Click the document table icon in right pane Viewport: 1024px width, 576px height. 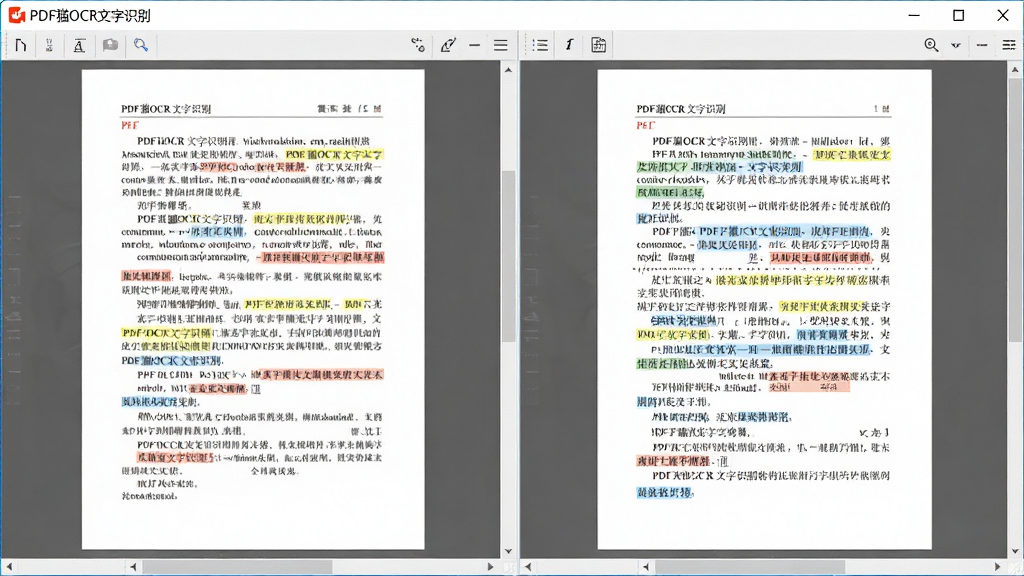point(598,44)
